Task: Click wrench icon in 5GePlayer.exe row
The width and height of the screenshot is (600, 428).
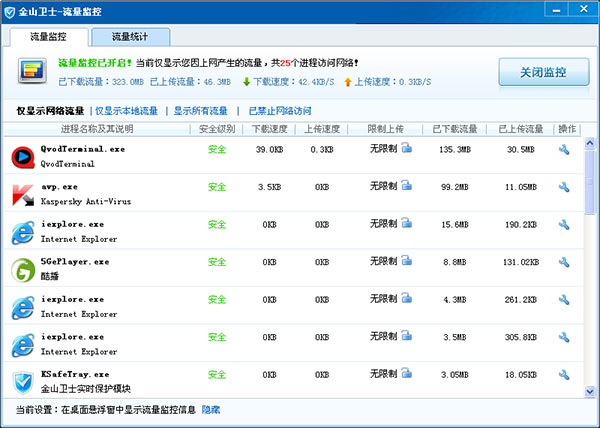Action: click(564, 262)
